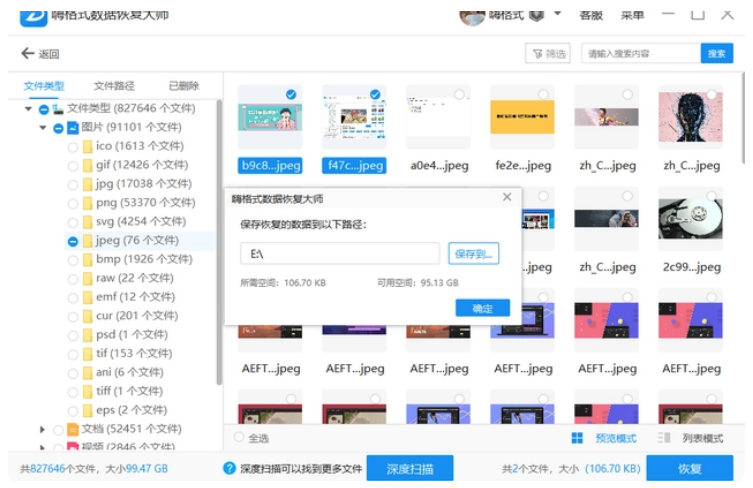Select the jpg folder radio button
Viewport: 753px width, 488px height.
pos(73,185)
